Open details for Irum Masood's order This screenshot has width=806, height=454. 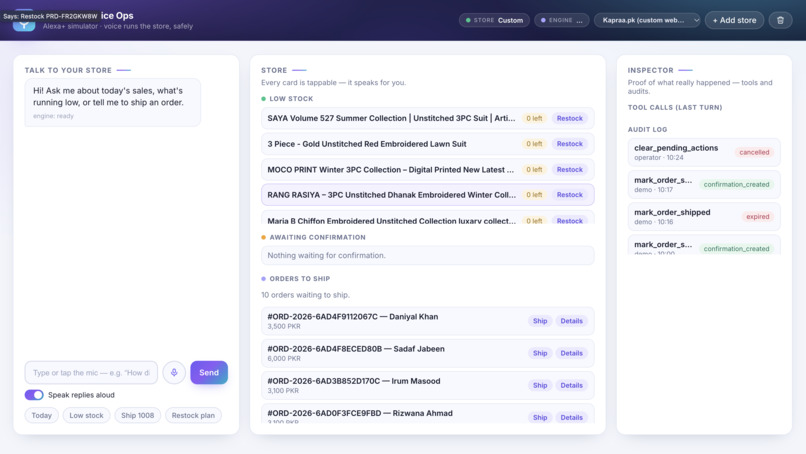pos(572,385)
